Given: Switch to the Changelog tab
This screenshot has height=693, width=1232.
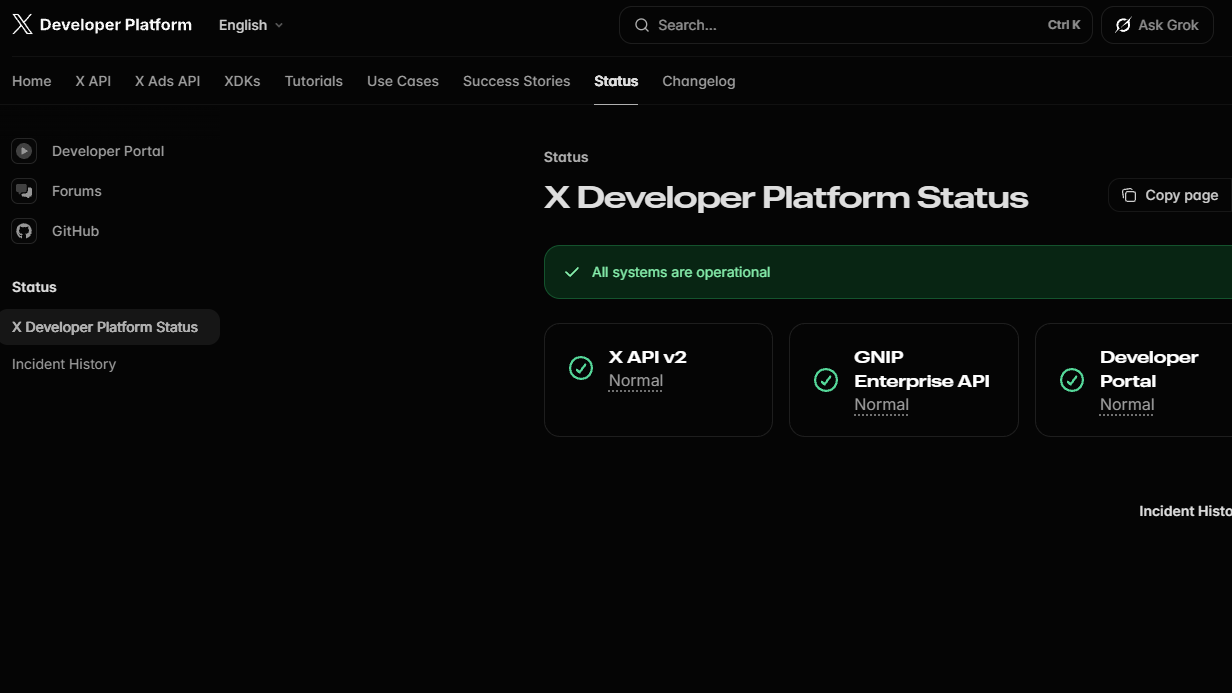Looking at the screenshot, I should 698,81.
